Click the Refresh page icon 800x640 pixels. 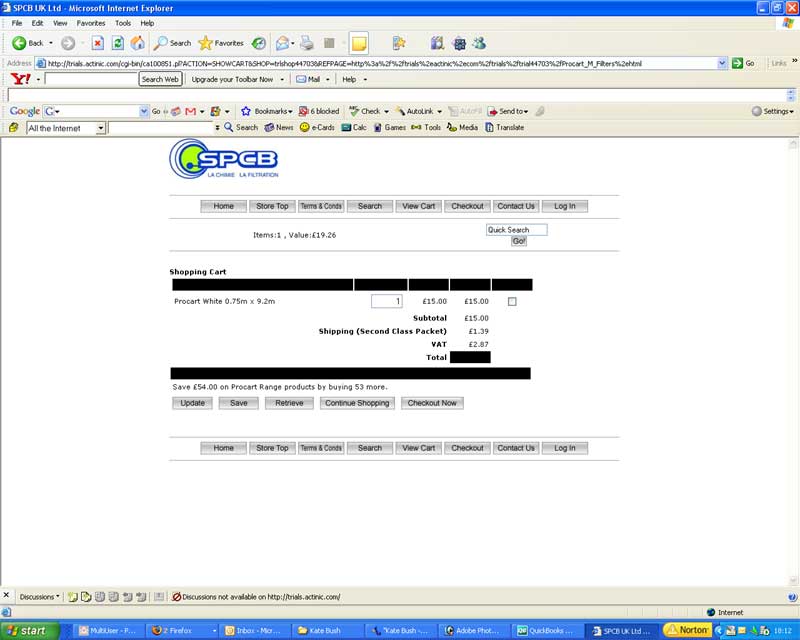pos(117,43)
